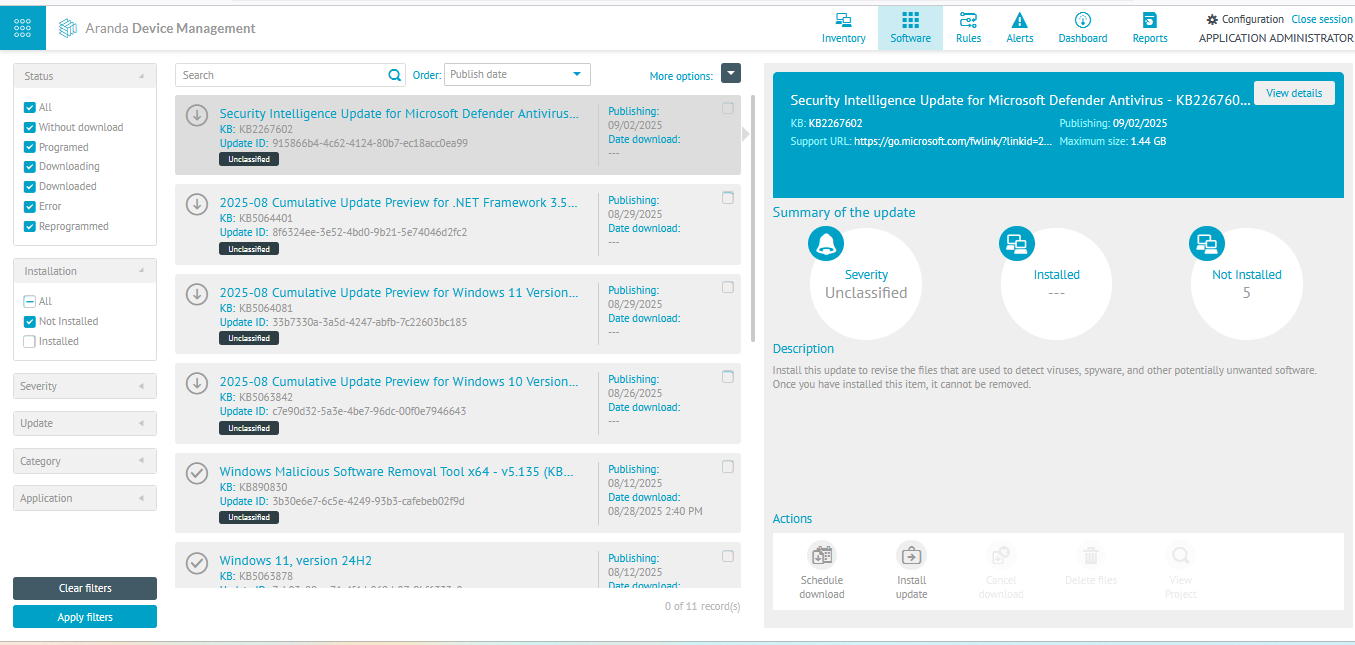Expand the More options dropdown button

point(731,74)
